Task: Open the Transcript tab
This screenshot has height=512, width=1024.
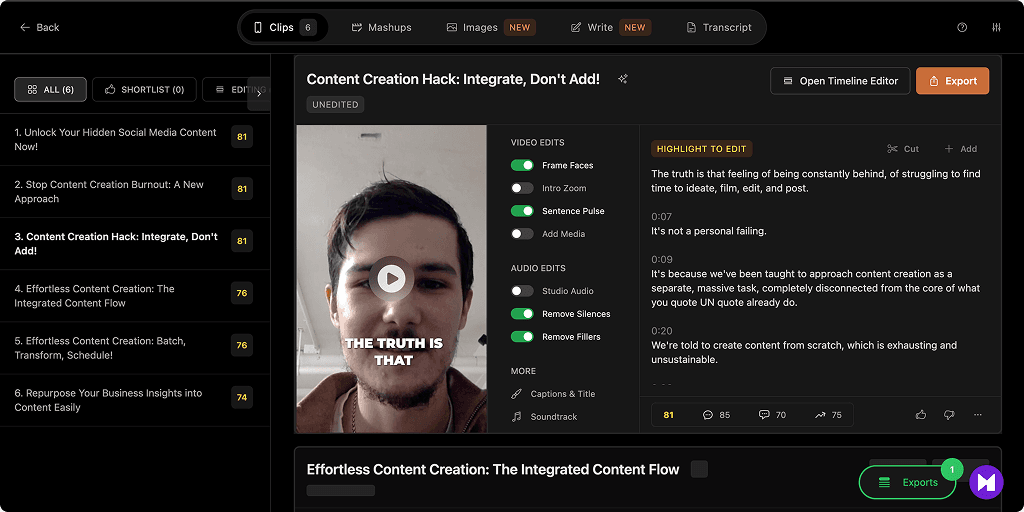Action: (719, 27)
